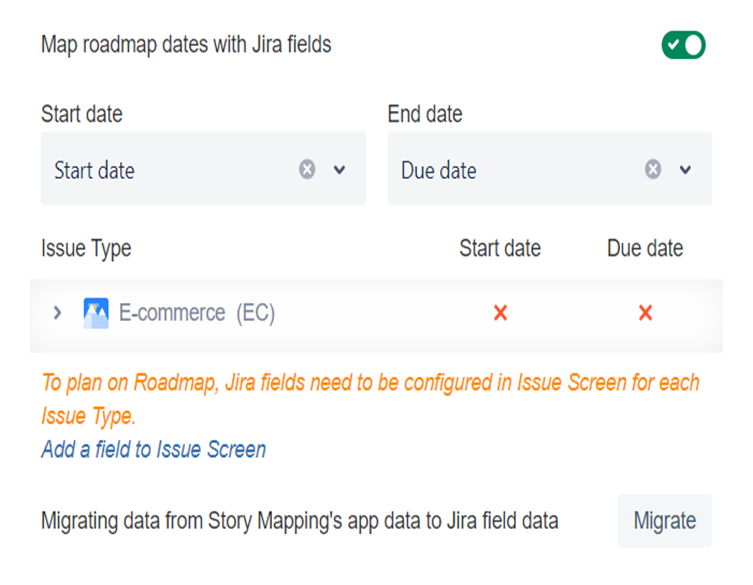Click the Due date table column header
Screen dimensions: 753x585
coord(645,248)
